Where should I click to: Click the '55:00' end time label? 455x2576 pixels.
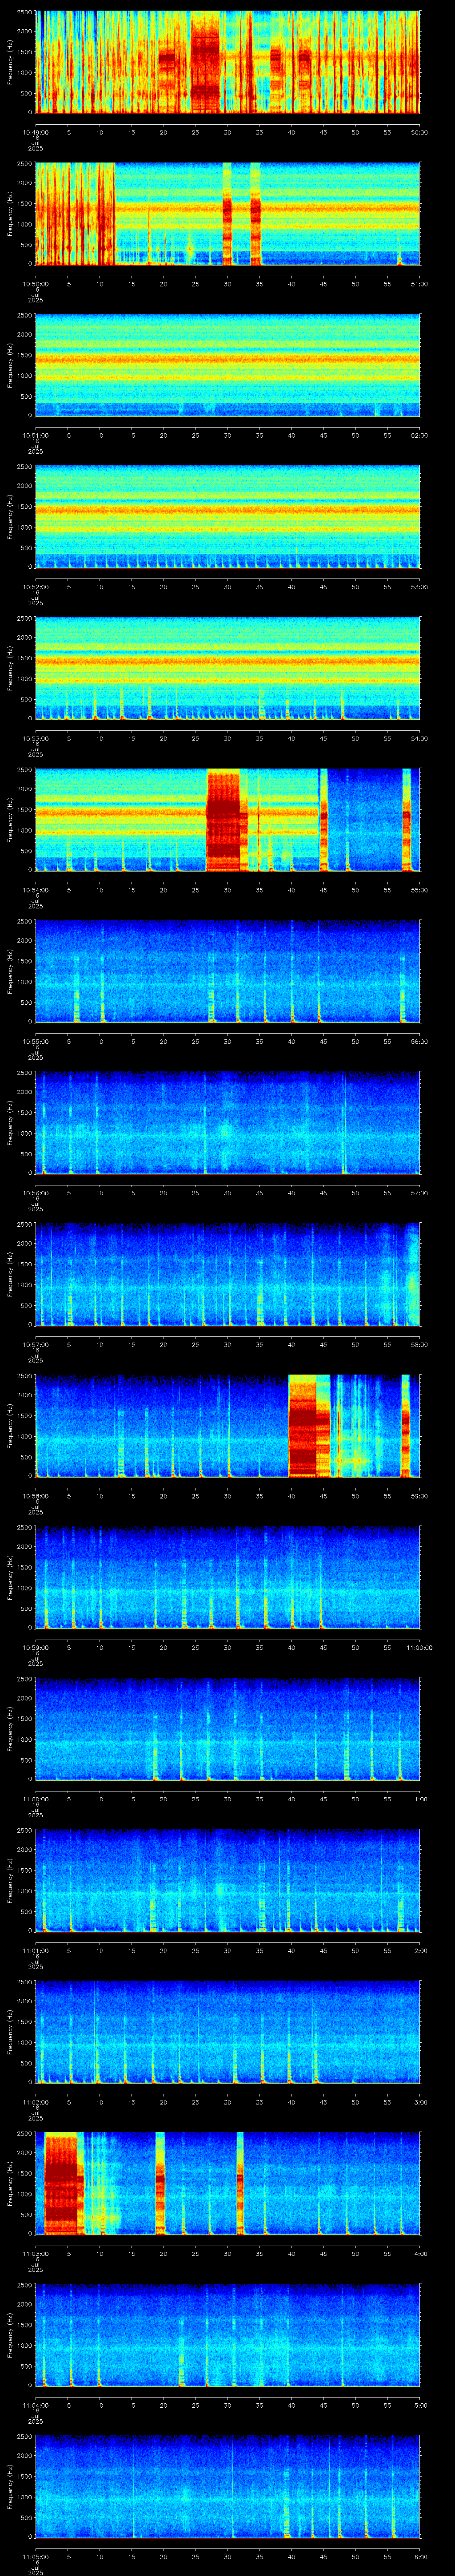(420, 890)
